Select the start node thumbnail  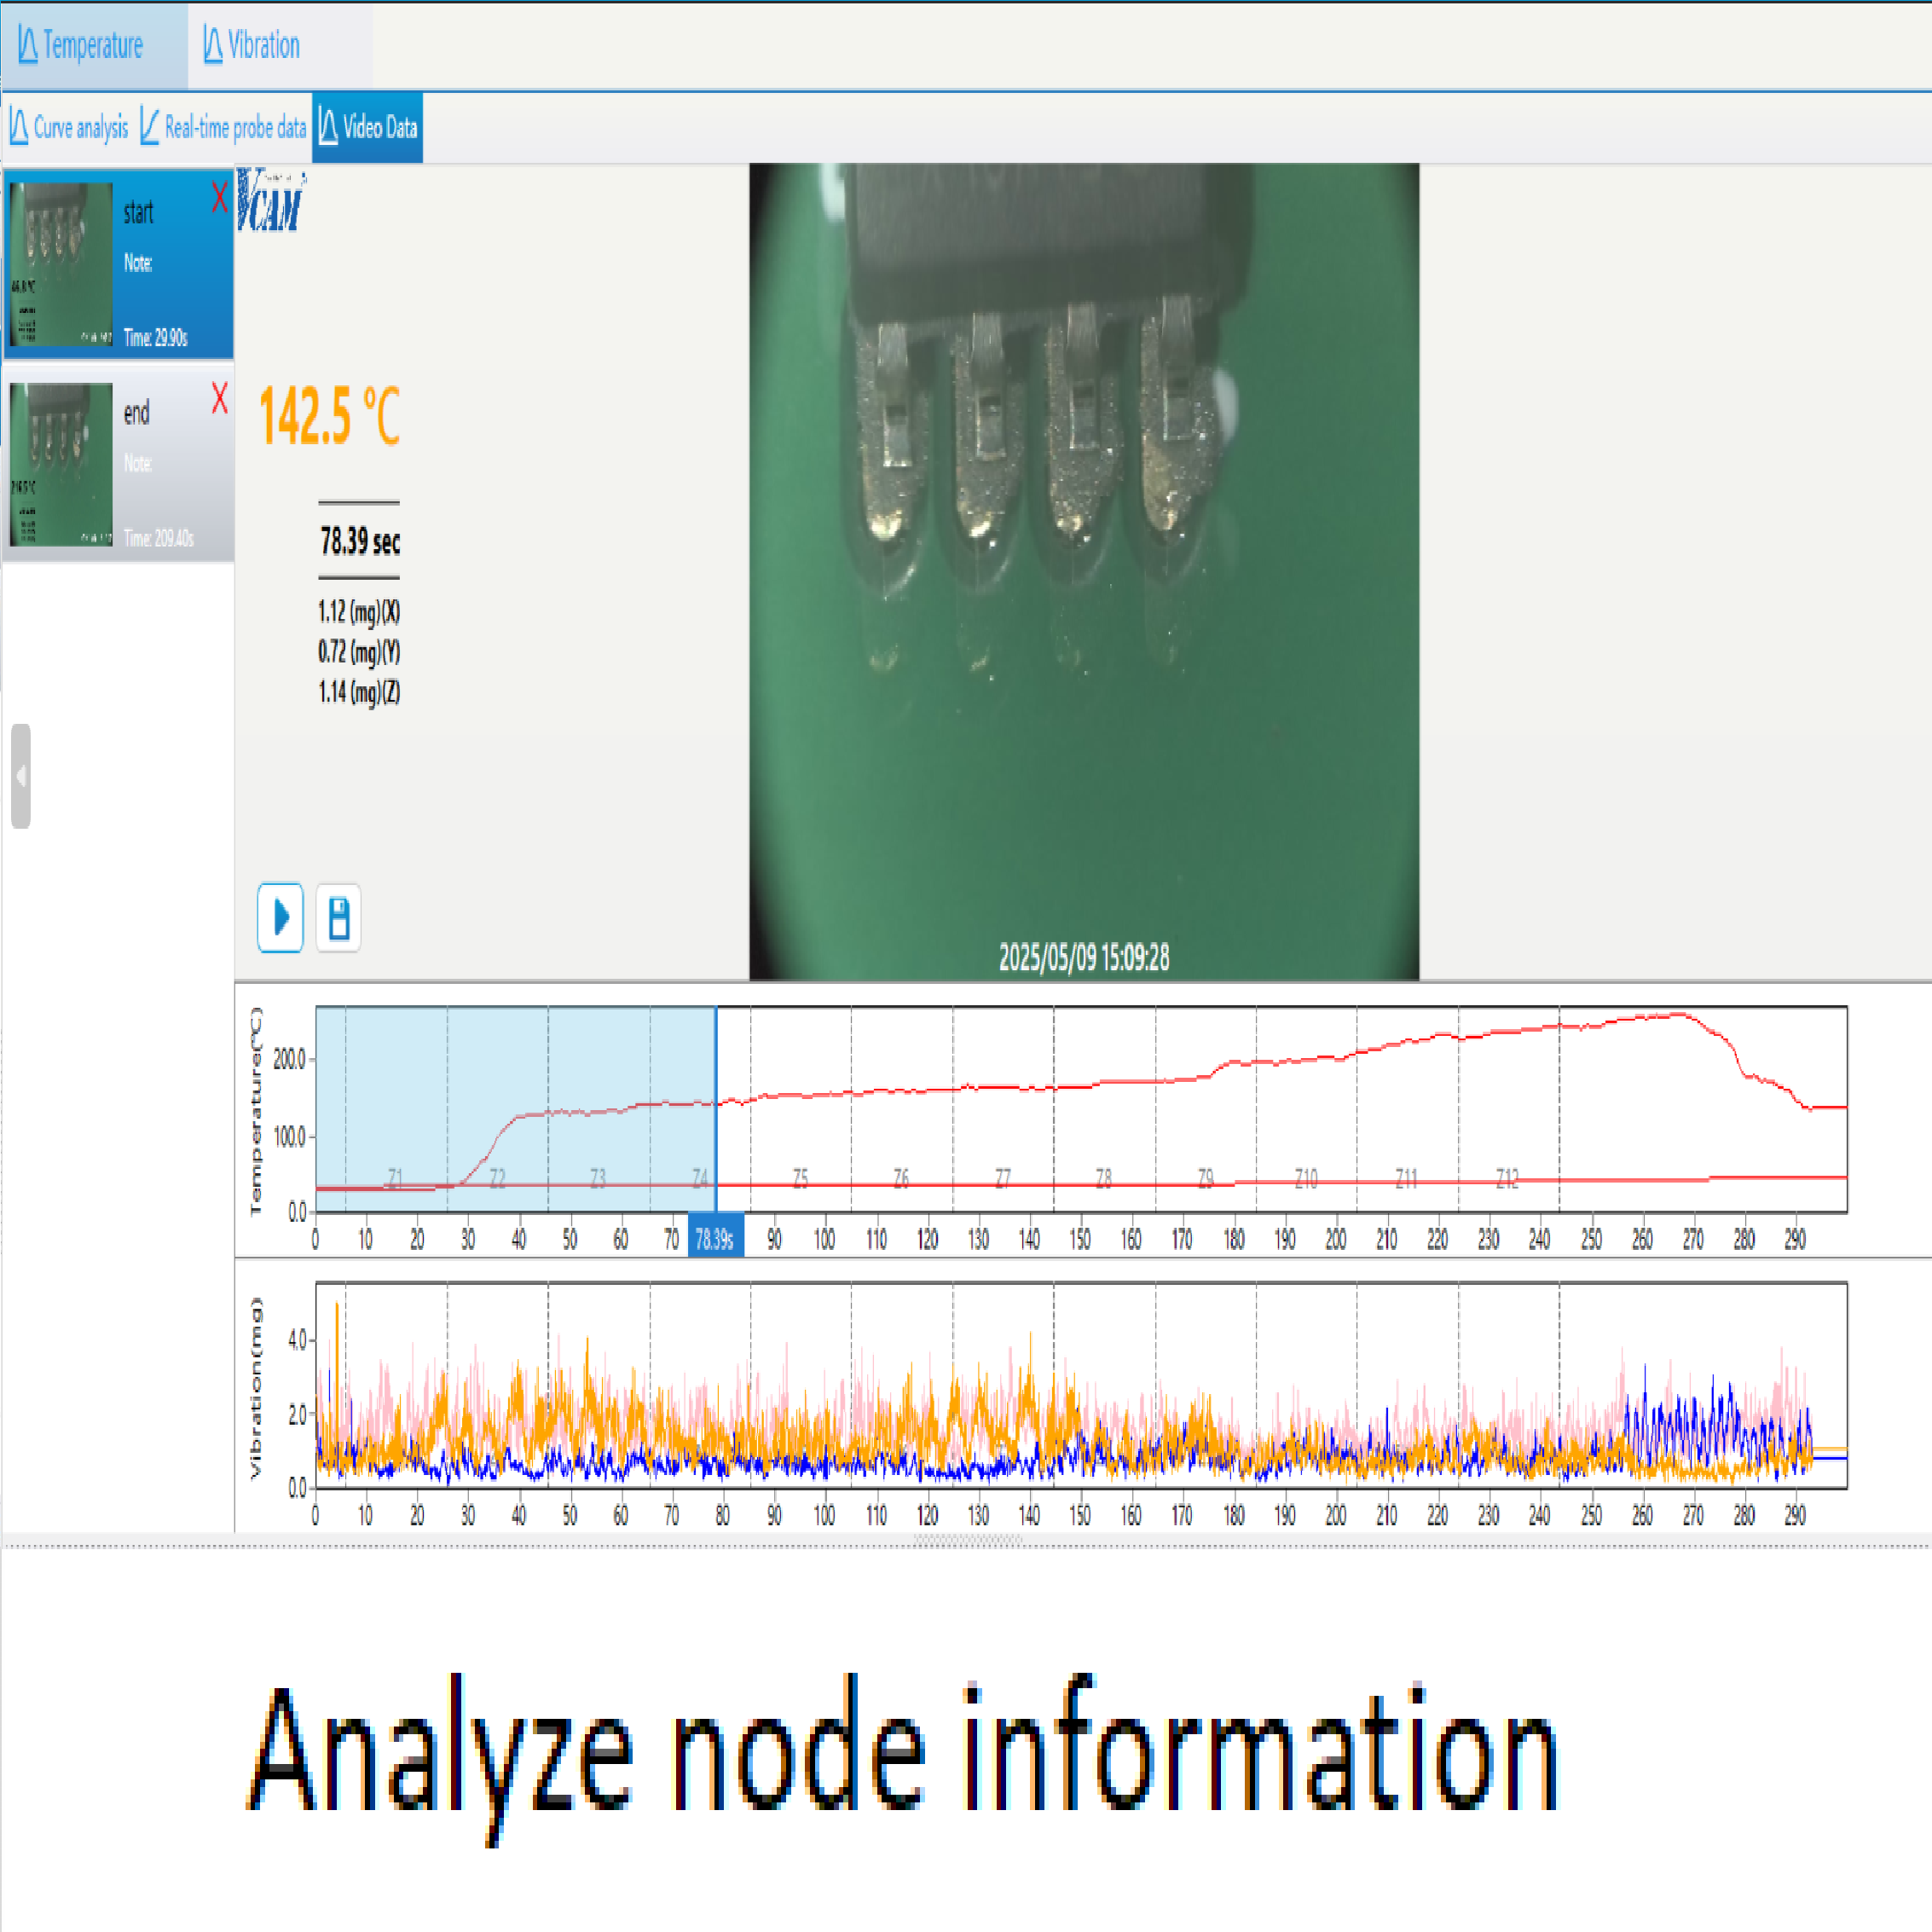coord(61,264)
